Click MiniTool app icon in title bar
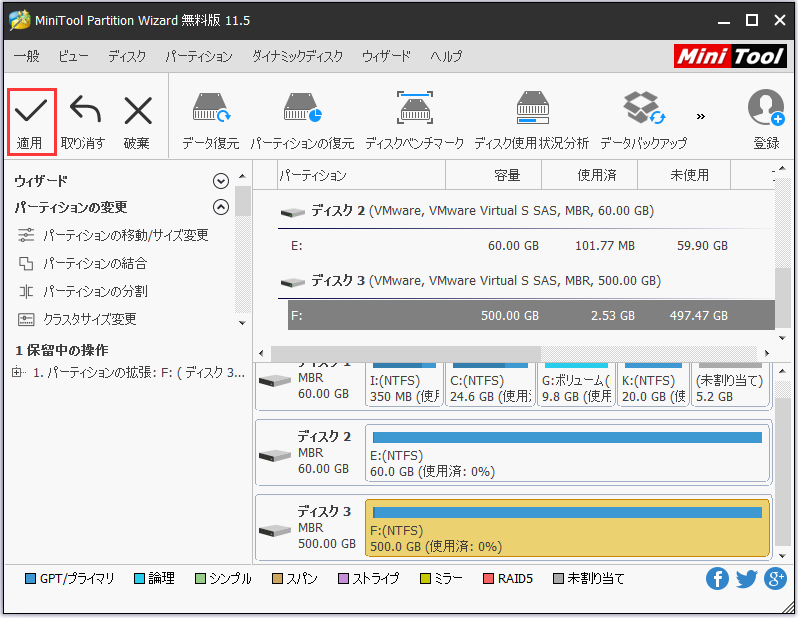This screenshot has width=798, height=618. [19, 20]
